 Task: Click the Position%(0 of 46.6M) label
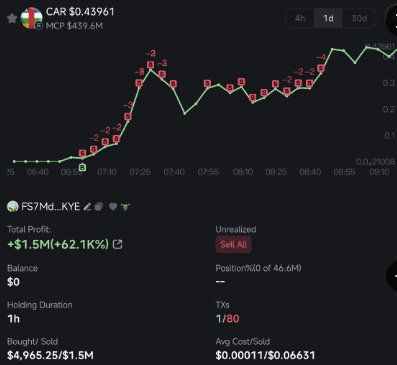pos(258,268)
